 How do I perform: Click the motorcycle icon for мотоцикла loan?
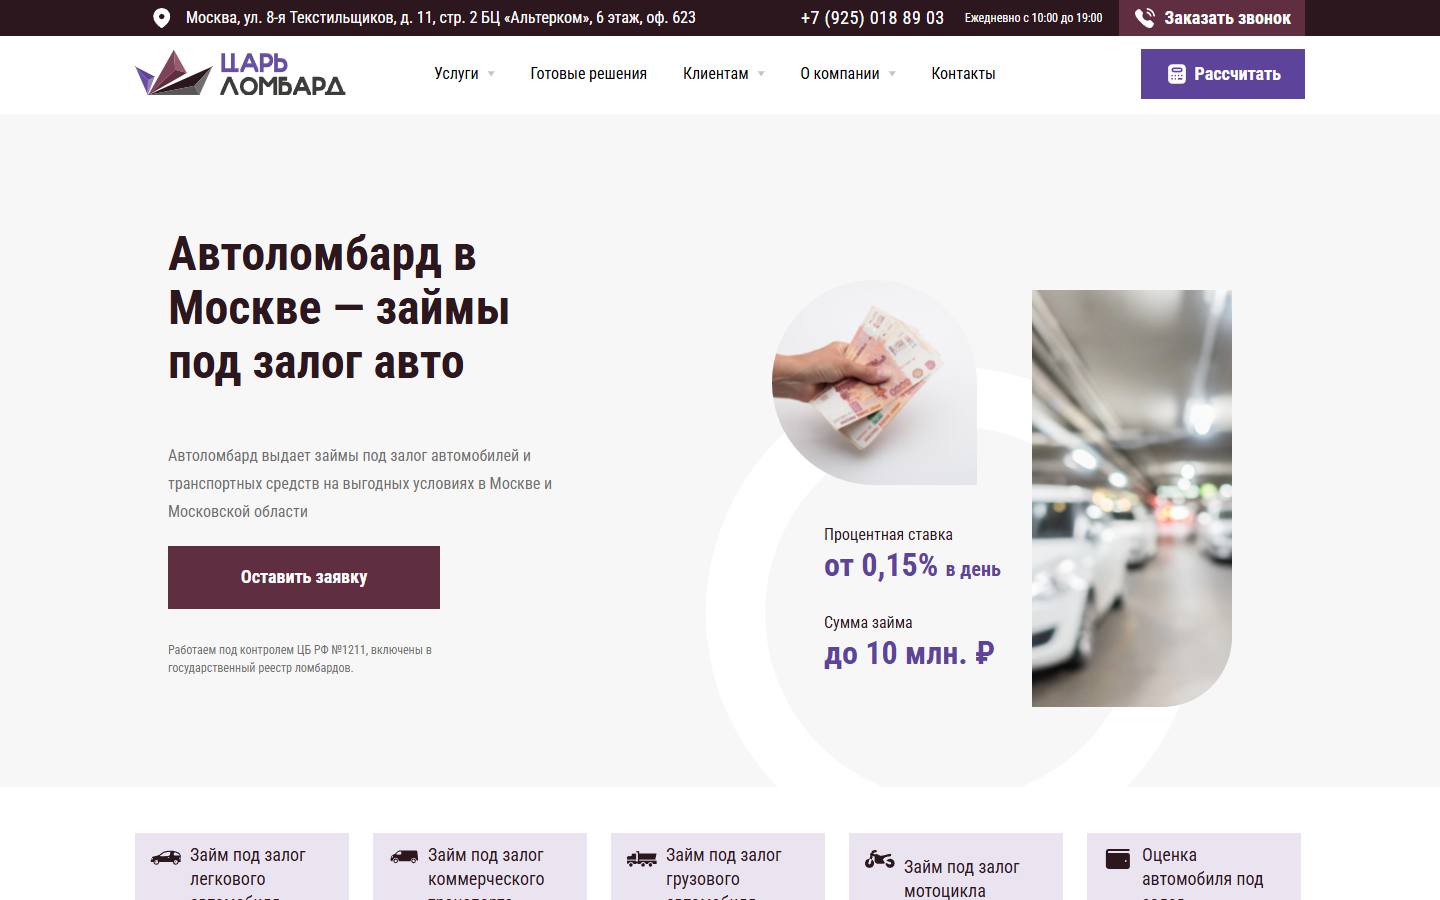coord(880,859)
